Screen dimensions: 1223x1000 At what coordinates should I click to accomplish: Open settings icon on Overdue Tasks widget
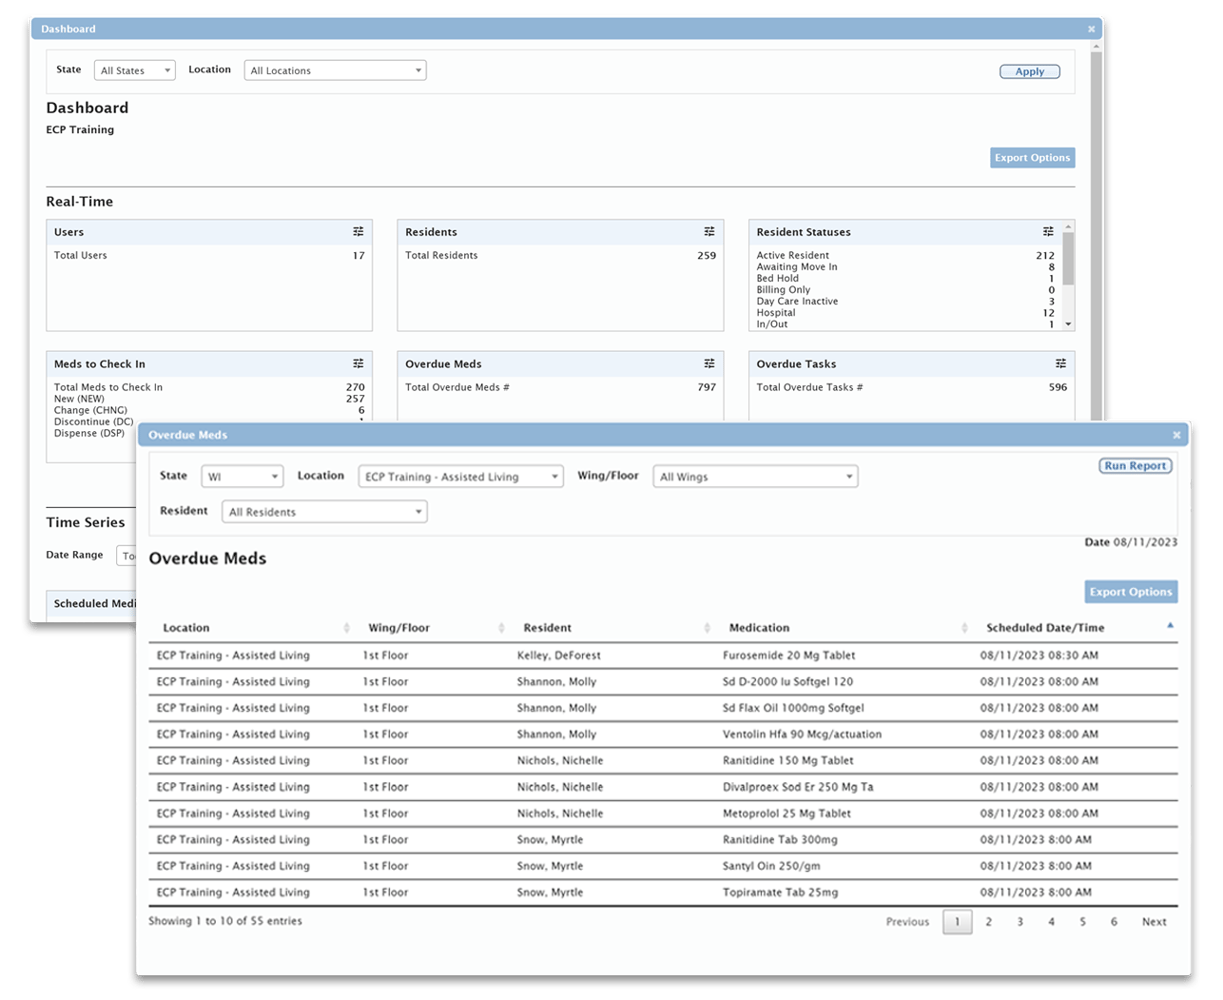pos(1060,364)
